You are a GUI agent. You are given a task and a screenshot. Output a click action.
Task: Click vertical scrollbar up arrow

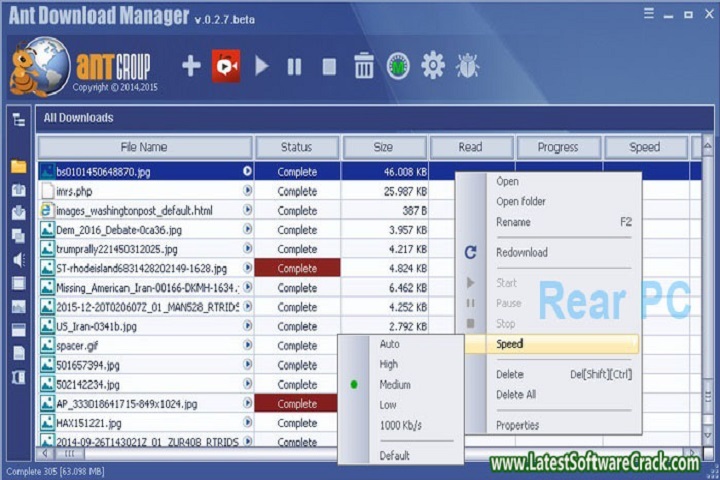708,146
